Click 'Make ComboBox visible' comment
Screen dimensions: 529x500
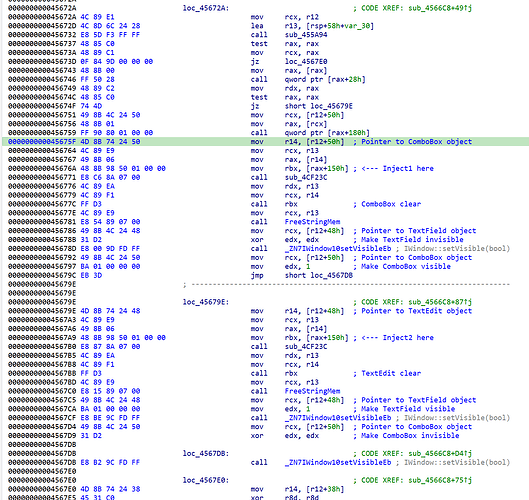(x=406, y=266)
